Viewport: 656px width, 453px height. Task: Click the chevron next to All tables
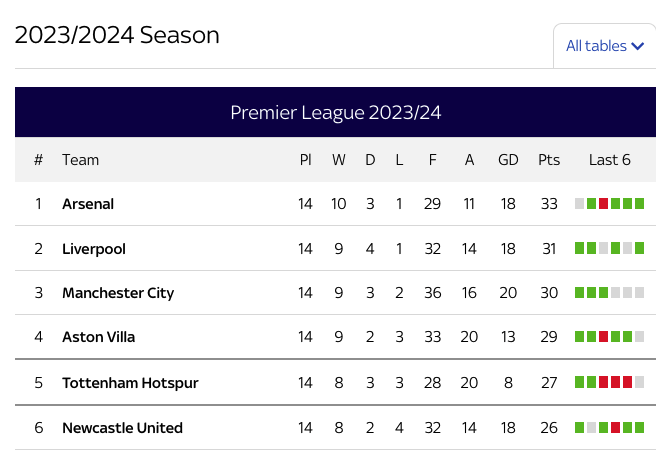click(638, 46)
